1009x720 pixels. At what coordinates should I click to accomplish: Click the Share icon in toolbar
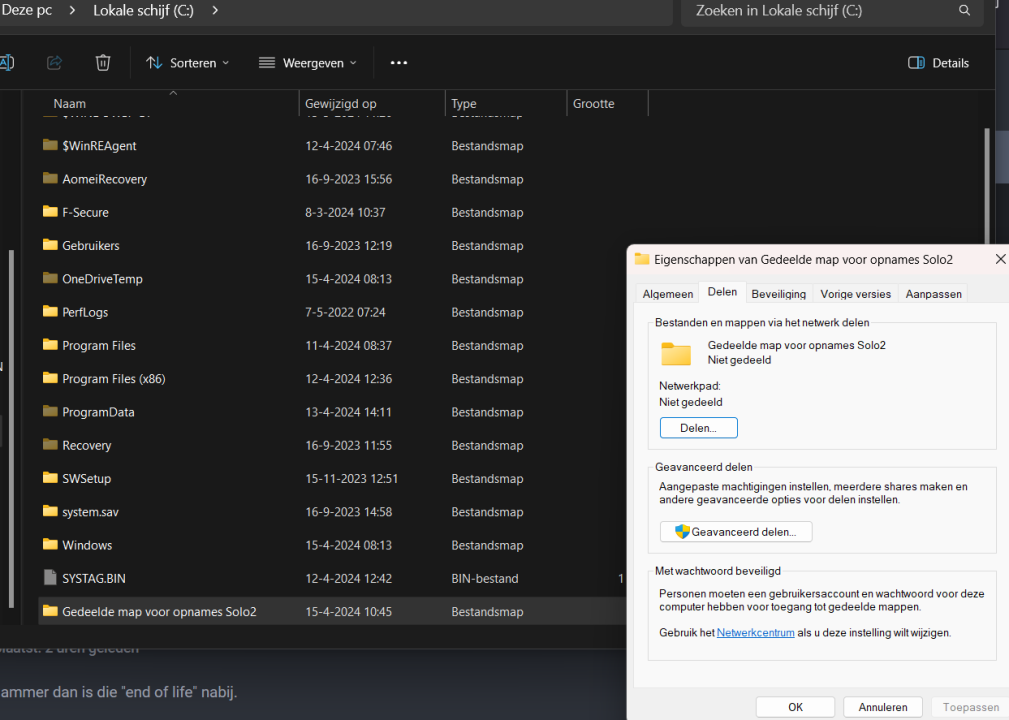pyautogui.click(x=55, y=63)
